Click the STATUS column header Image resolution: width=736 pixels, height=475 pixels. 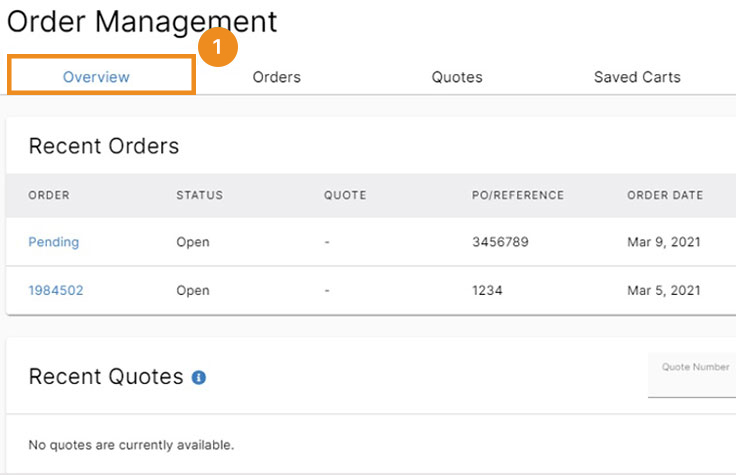pyautogui.click(x=199, y=195)
